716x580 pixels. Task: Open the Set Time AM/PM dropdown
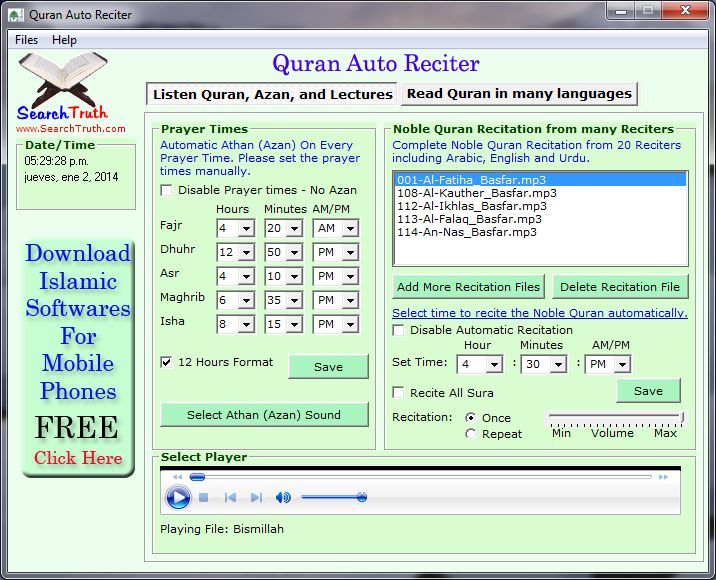click(622, 364)
